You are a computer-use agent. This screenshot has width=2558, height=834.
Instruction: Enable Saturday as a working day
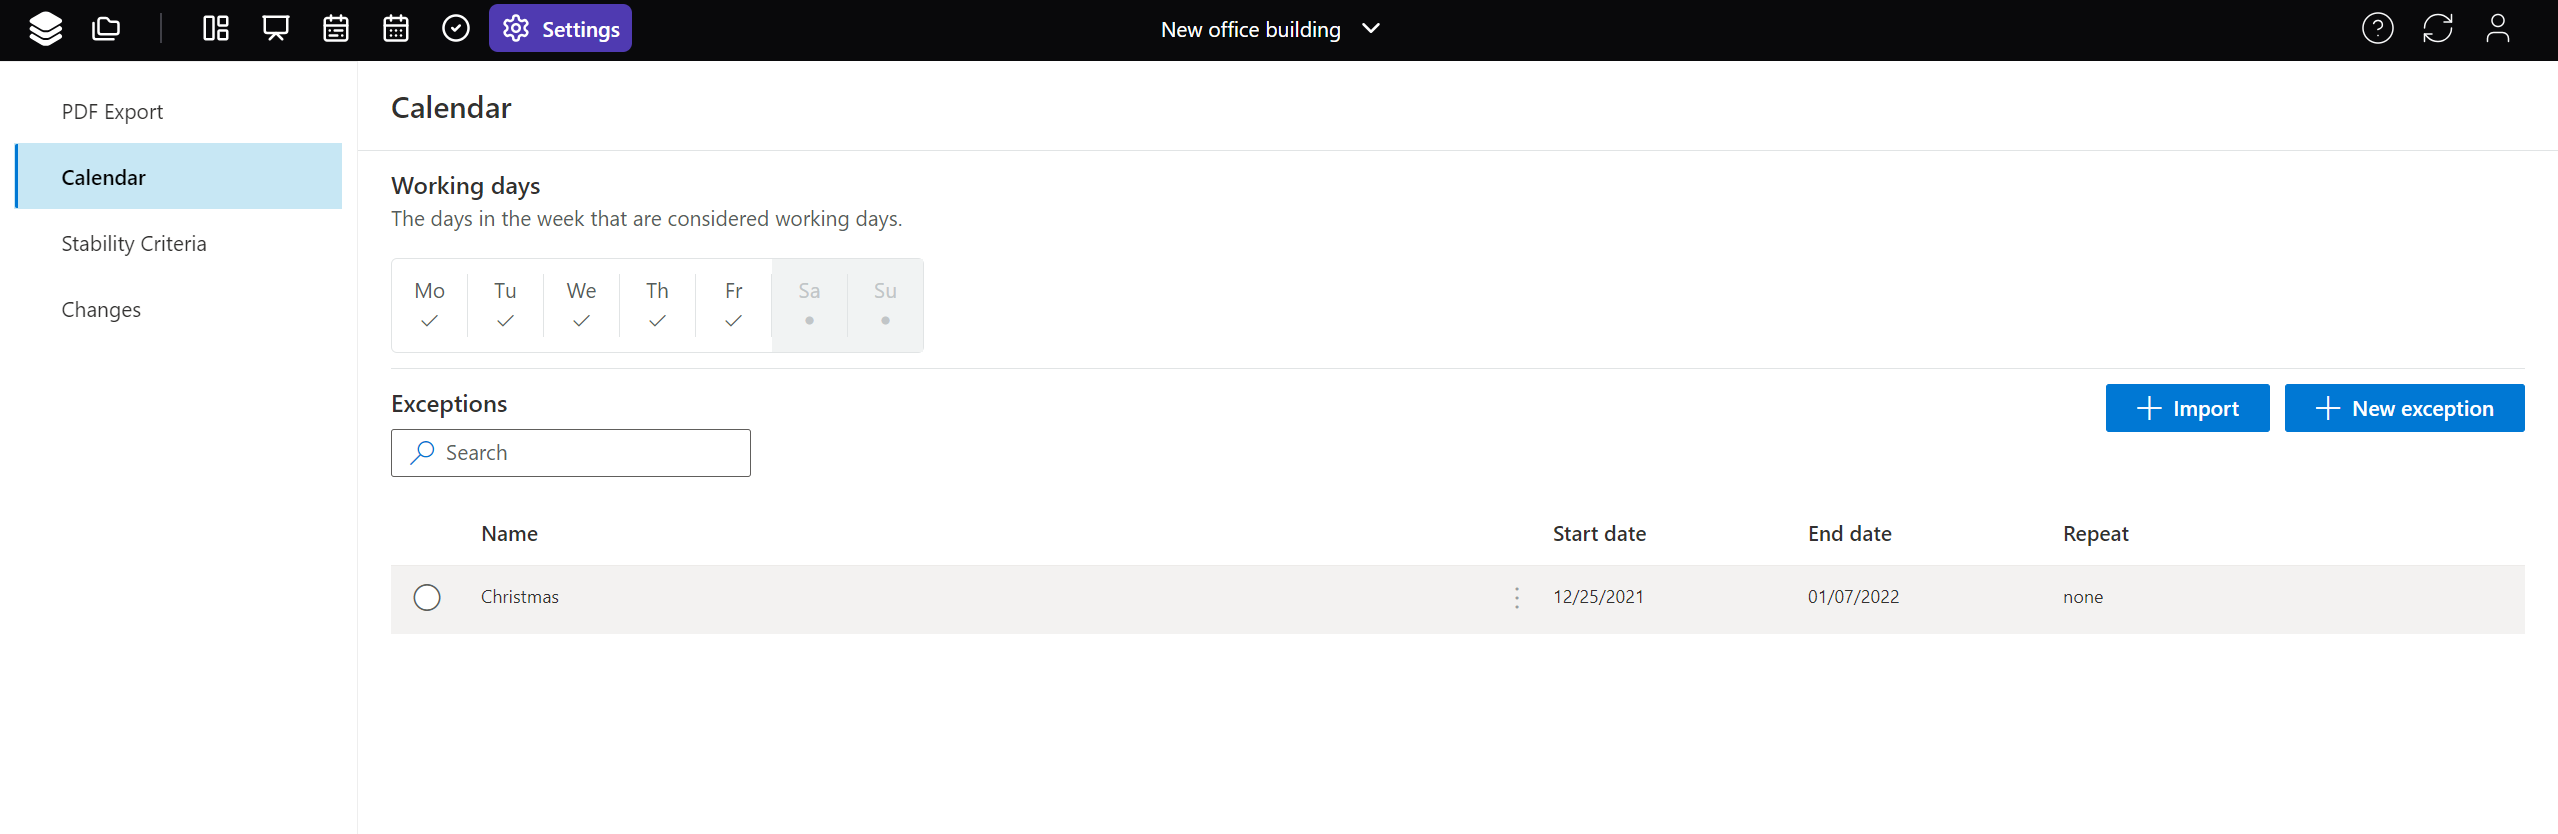pos(809,305)
